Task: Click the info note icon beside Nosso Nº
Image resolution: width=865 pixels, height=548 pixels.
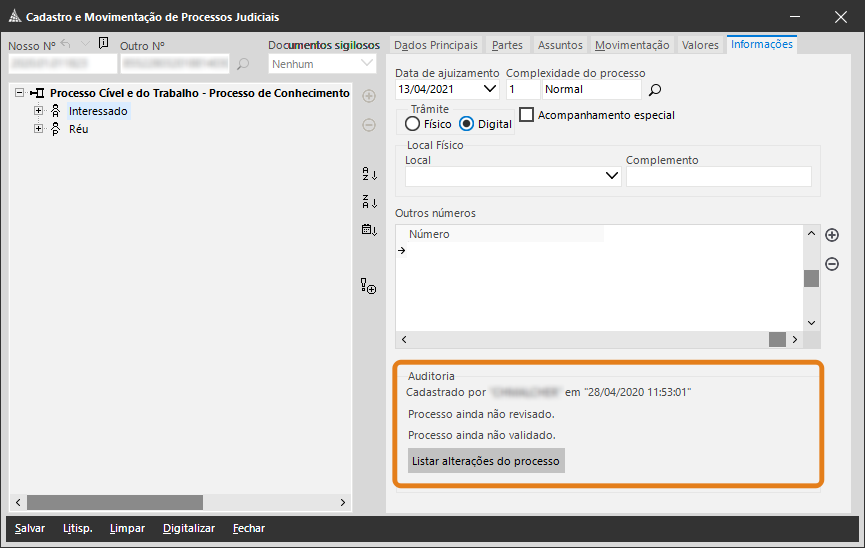Action: [104, 43]
